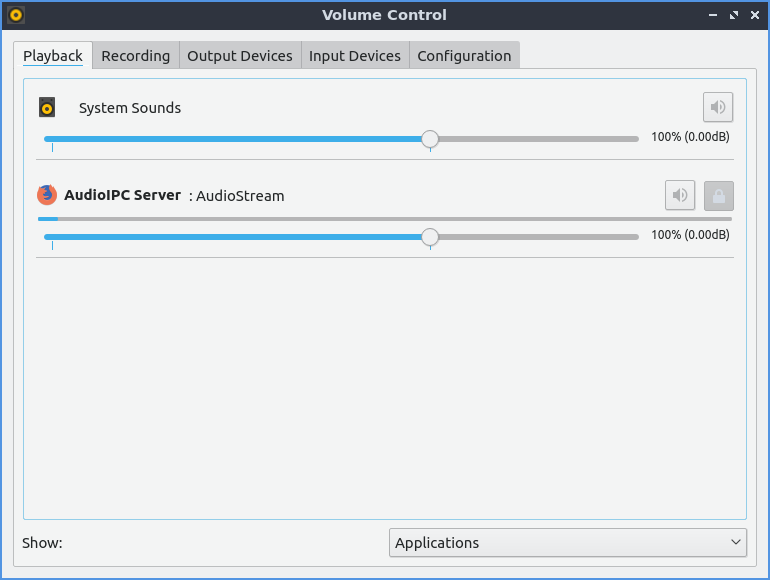770x580 pixels.
Task: Minimize the Volume Control window
Action: point(714,15)
